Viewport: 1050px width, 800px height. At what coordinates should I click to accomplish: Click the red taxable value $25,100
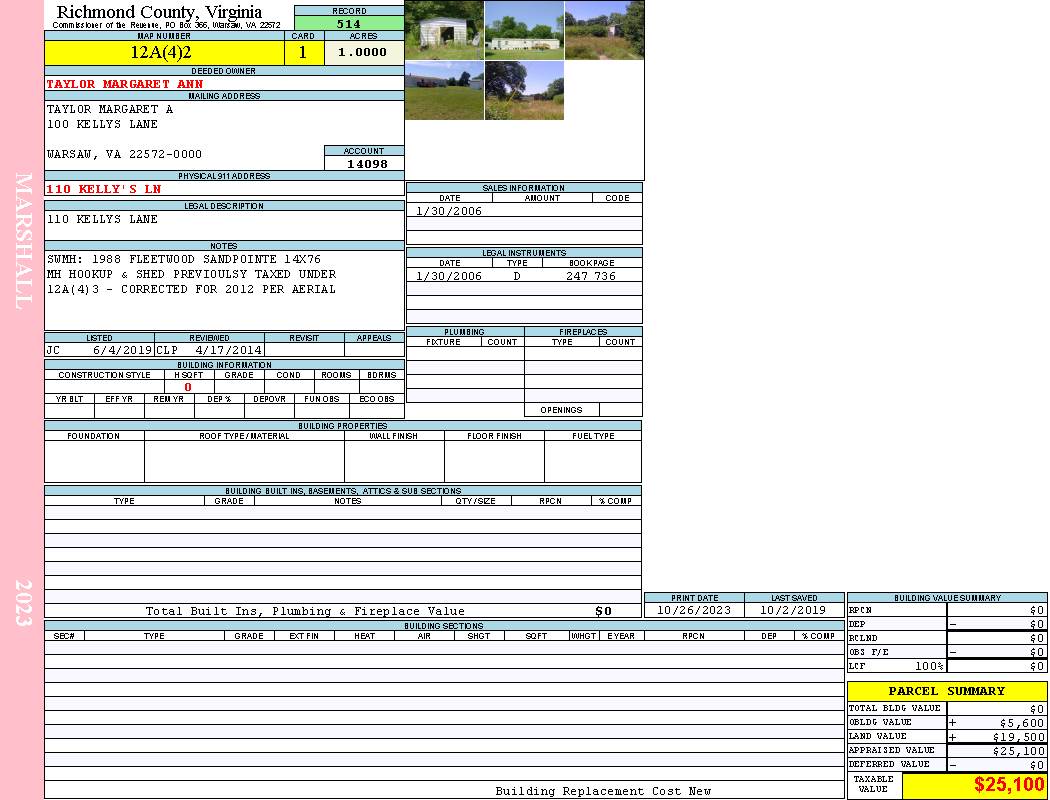1008,786
